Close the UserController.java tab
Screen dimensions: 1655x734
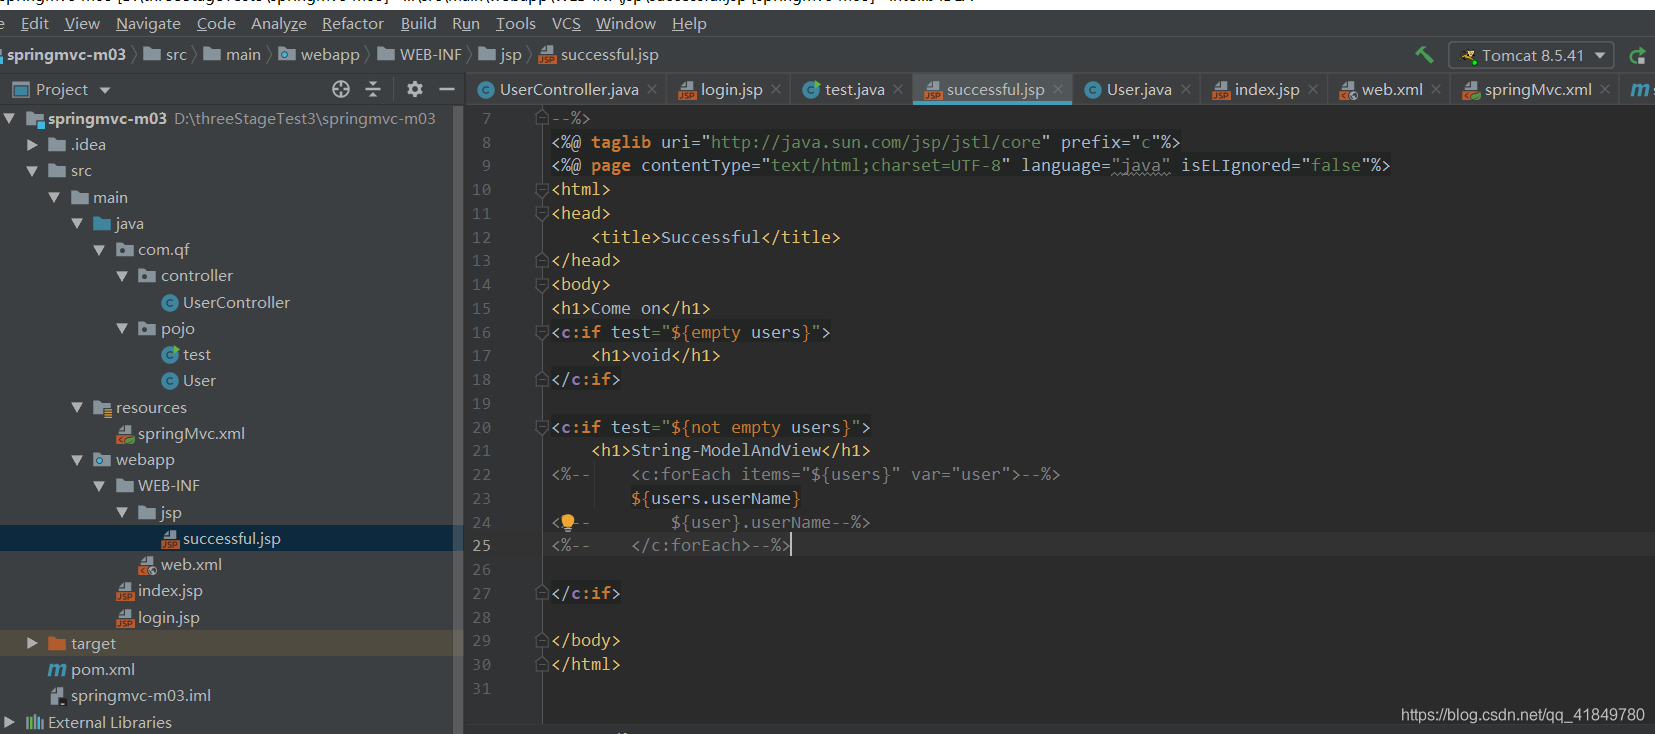[652, 89]
